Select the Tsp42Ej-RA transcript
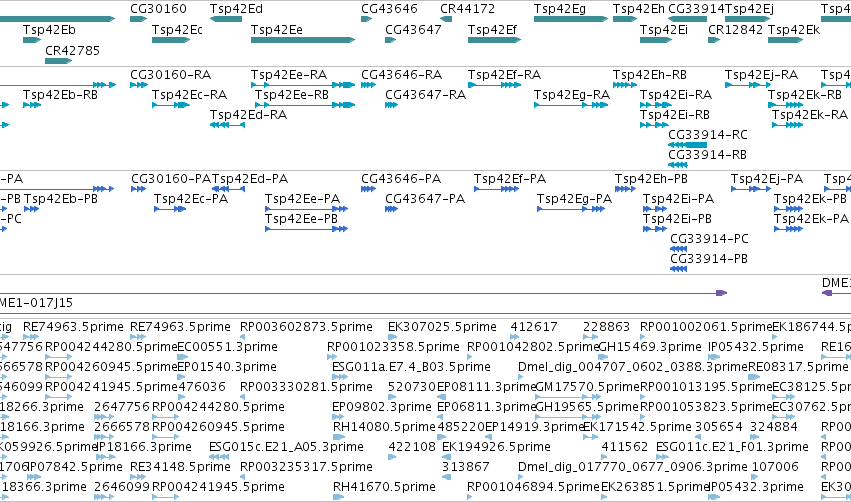 (x=748, y=85)
